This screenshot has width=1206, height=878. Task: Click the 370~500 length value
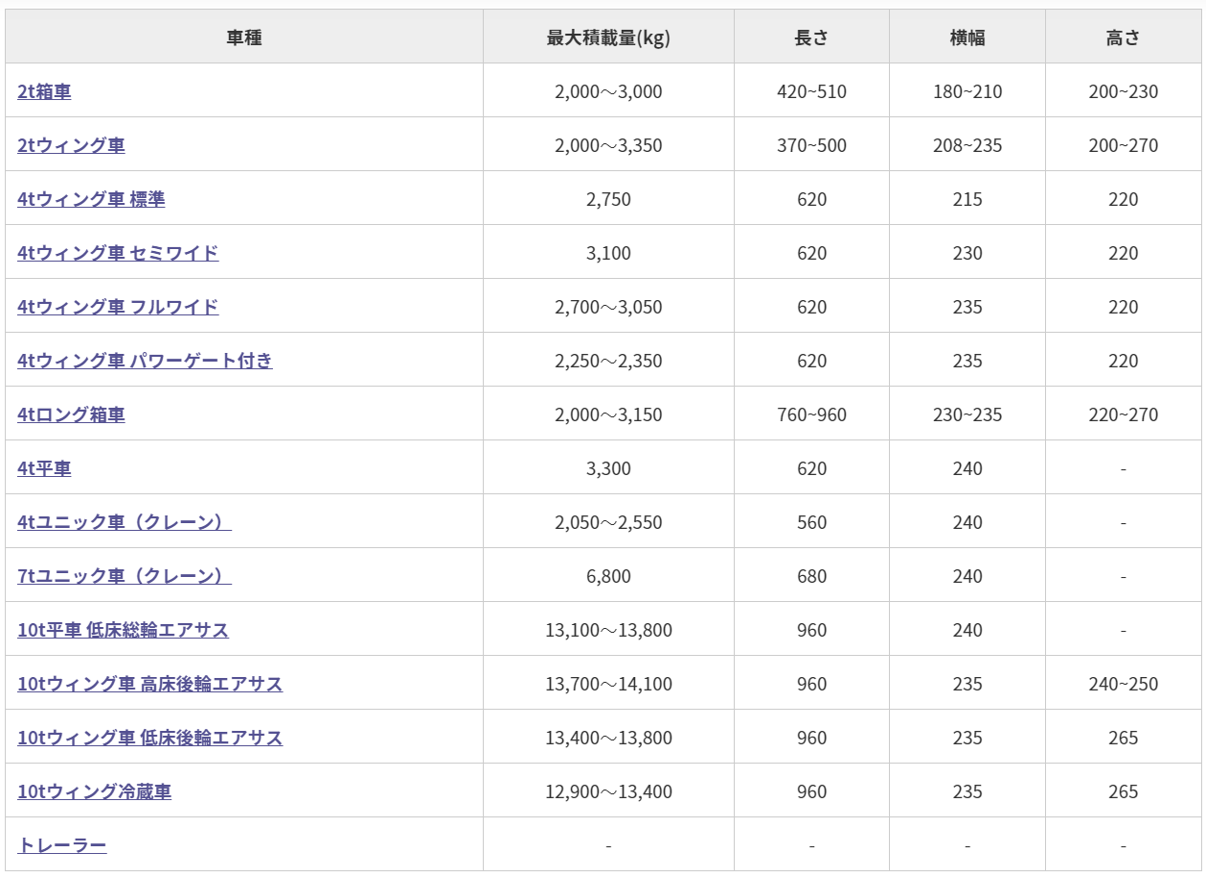tap(812, 146)
